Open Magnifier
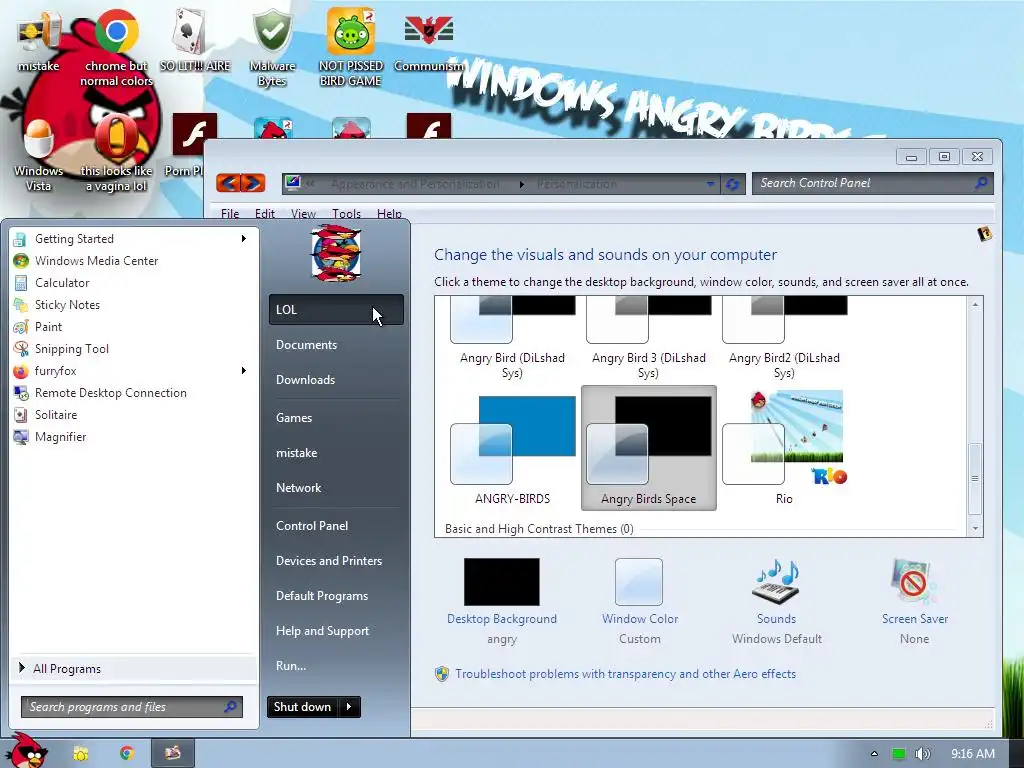 (131, 437)
